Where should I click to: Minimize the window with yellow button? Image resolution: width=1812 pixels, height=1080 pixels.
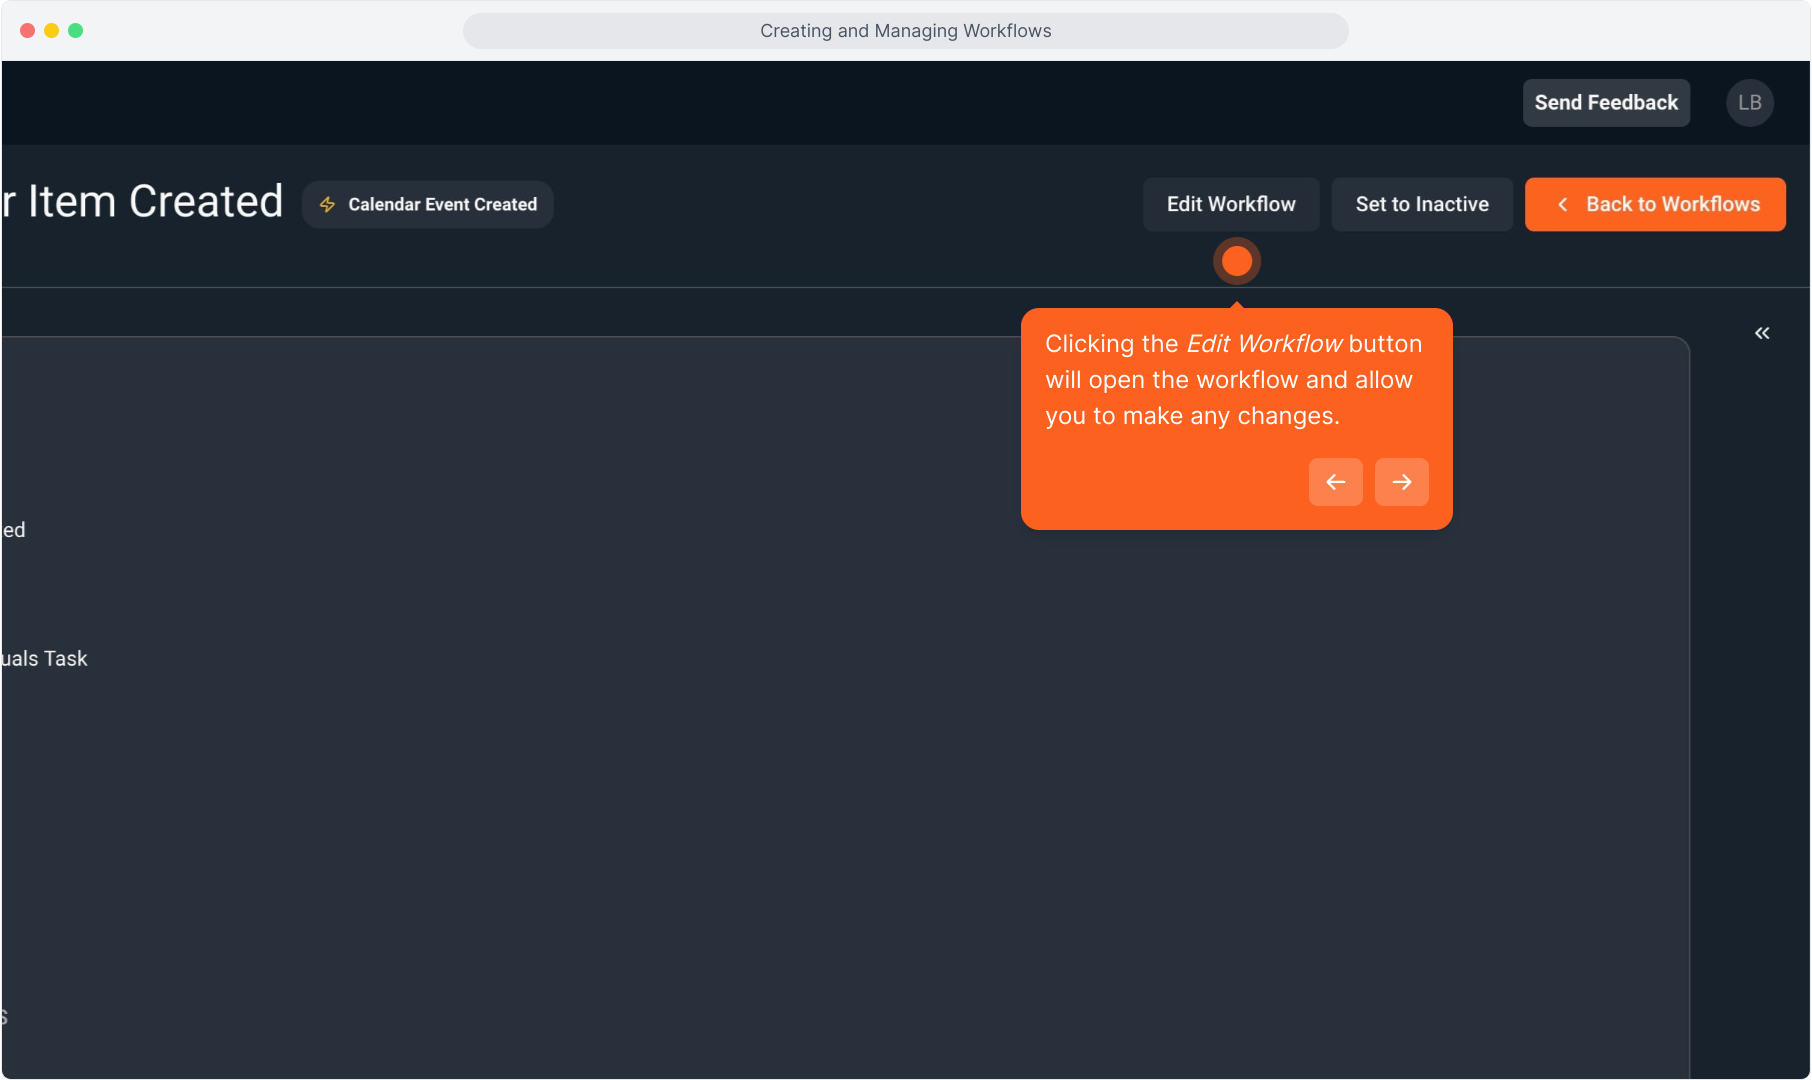[51, 31]
